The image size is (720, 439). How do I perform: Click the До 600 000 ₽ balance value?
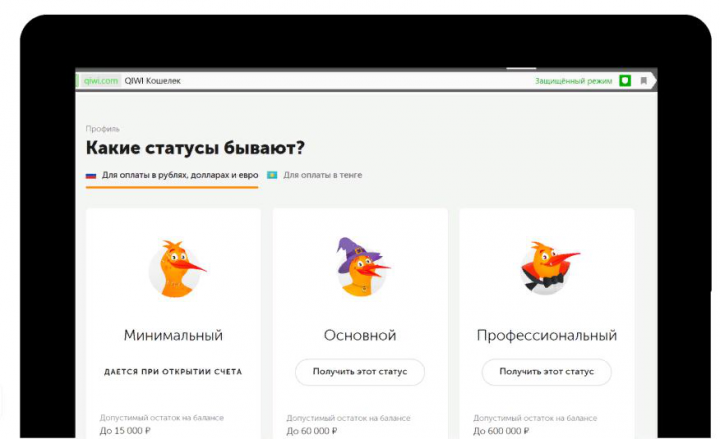tap(501, 431)
